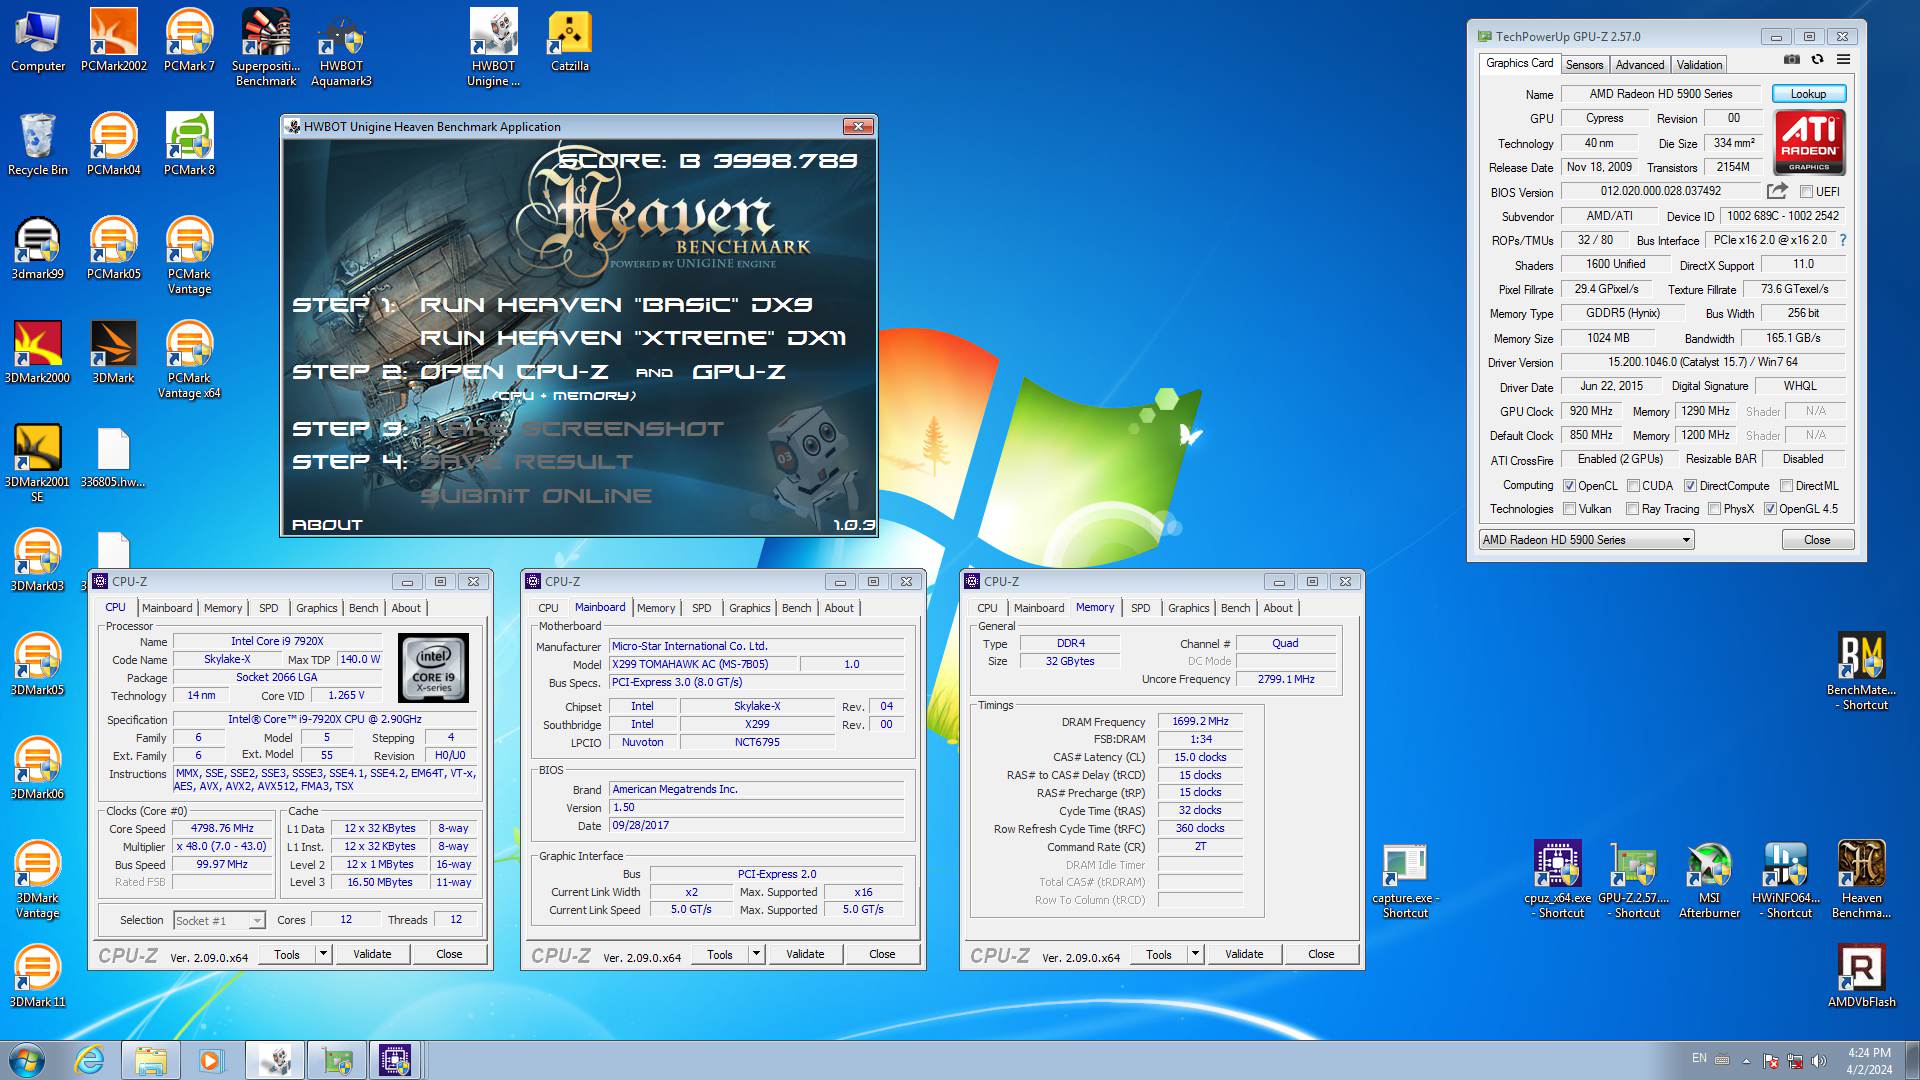Open the capture.exe shortcut
1920x1080 pixels.
(1405, 879)
